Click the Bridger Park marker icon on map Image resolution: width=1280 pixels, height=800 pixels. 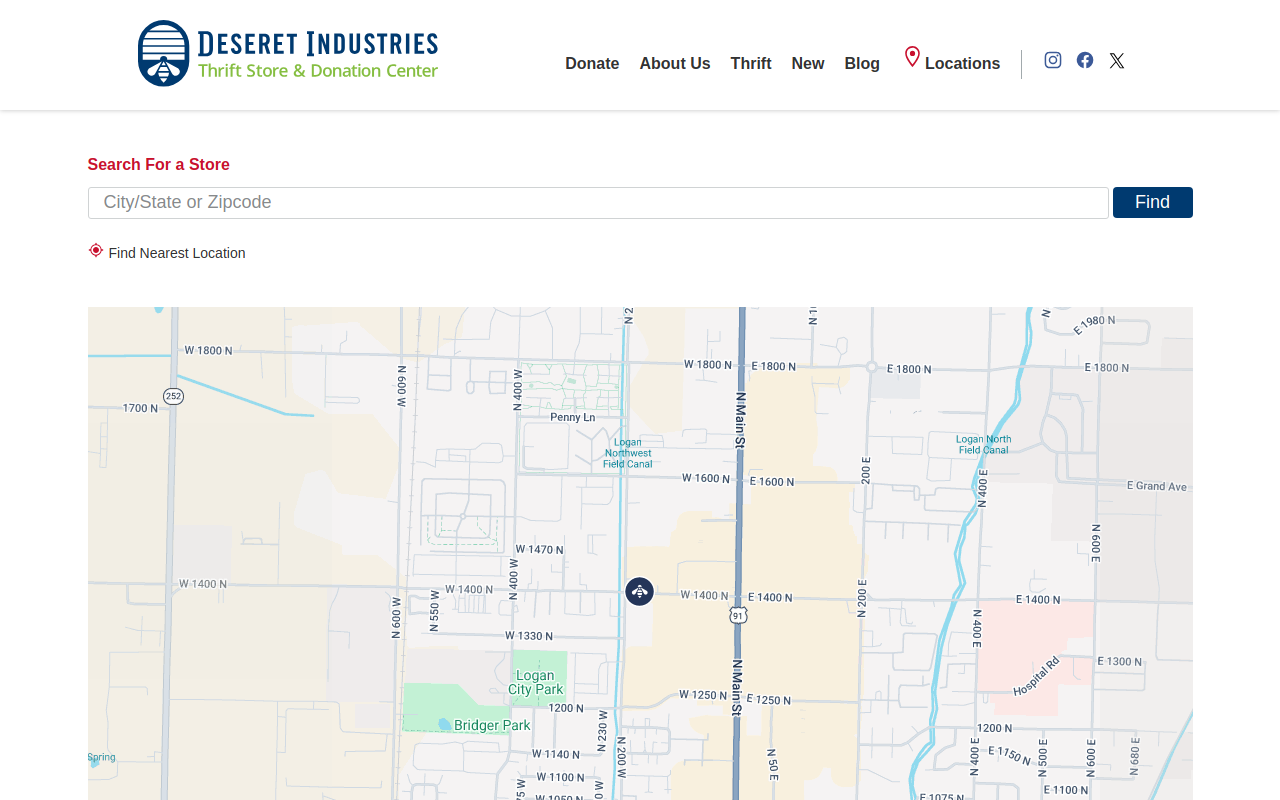(444, 724)
